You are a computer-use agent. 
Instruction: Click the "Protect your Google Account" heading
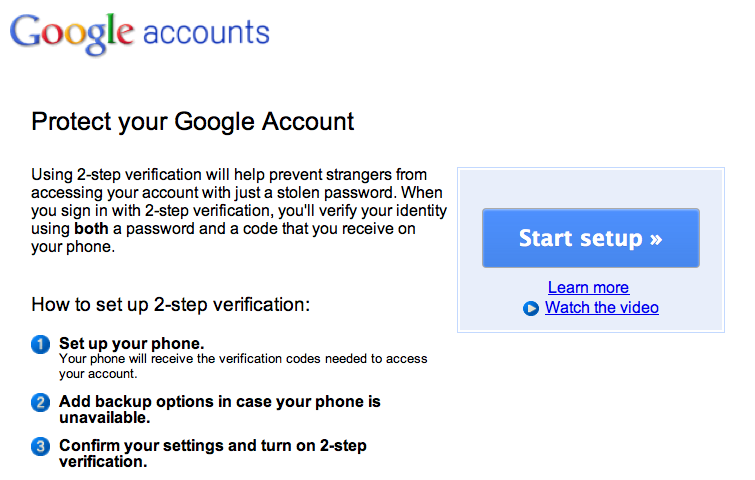pyautogui.click(x=193, y=122)
